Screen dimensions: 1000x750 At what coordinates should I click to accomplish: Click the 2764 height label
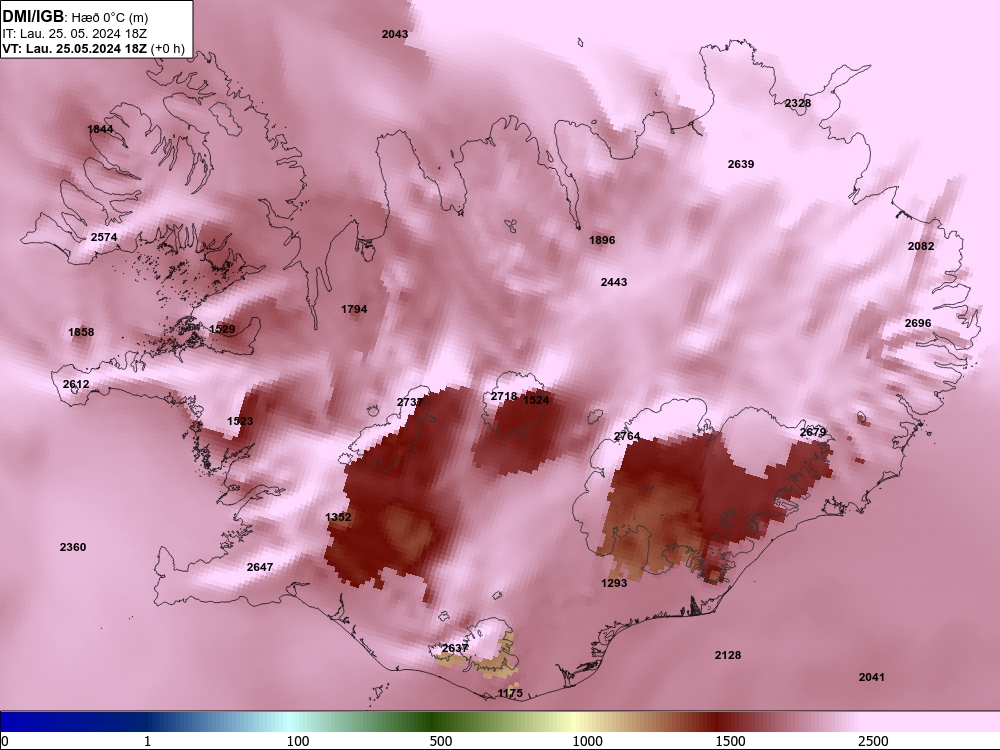(x=627, y=436)
